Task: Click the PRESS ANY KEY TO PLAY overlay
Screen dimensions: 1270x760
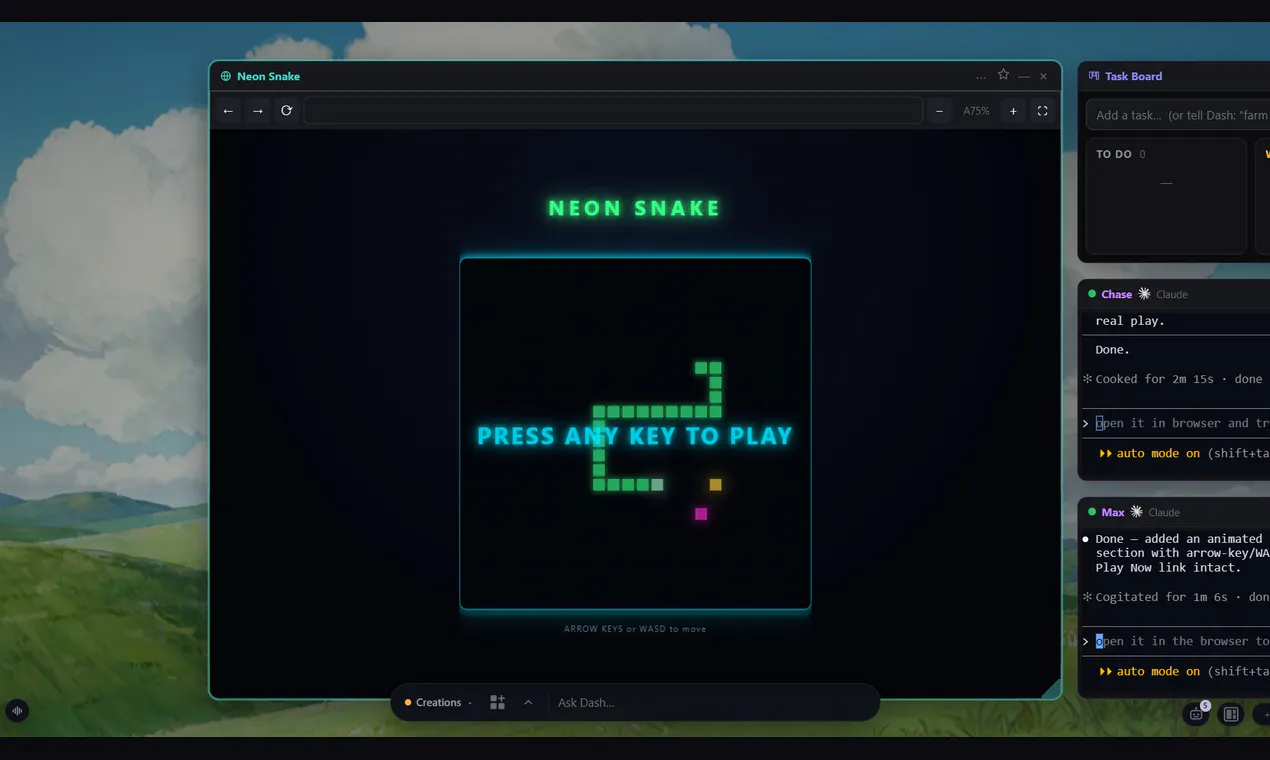Action: tap(635, 436)
